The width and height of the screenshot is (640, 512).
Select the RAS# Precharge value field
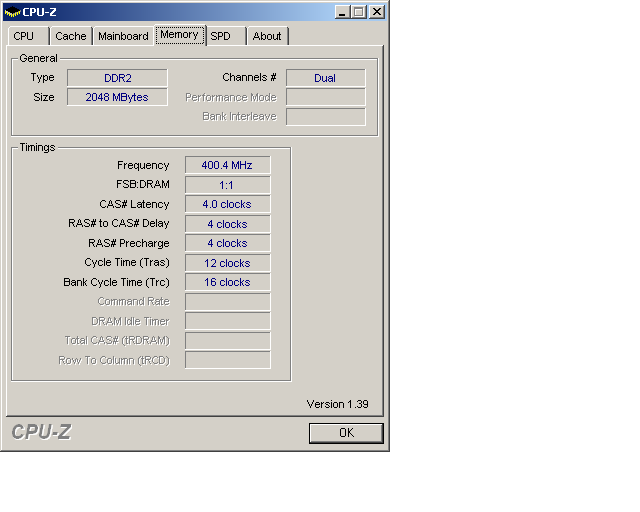pyautogui.click(x=227, y=243)
